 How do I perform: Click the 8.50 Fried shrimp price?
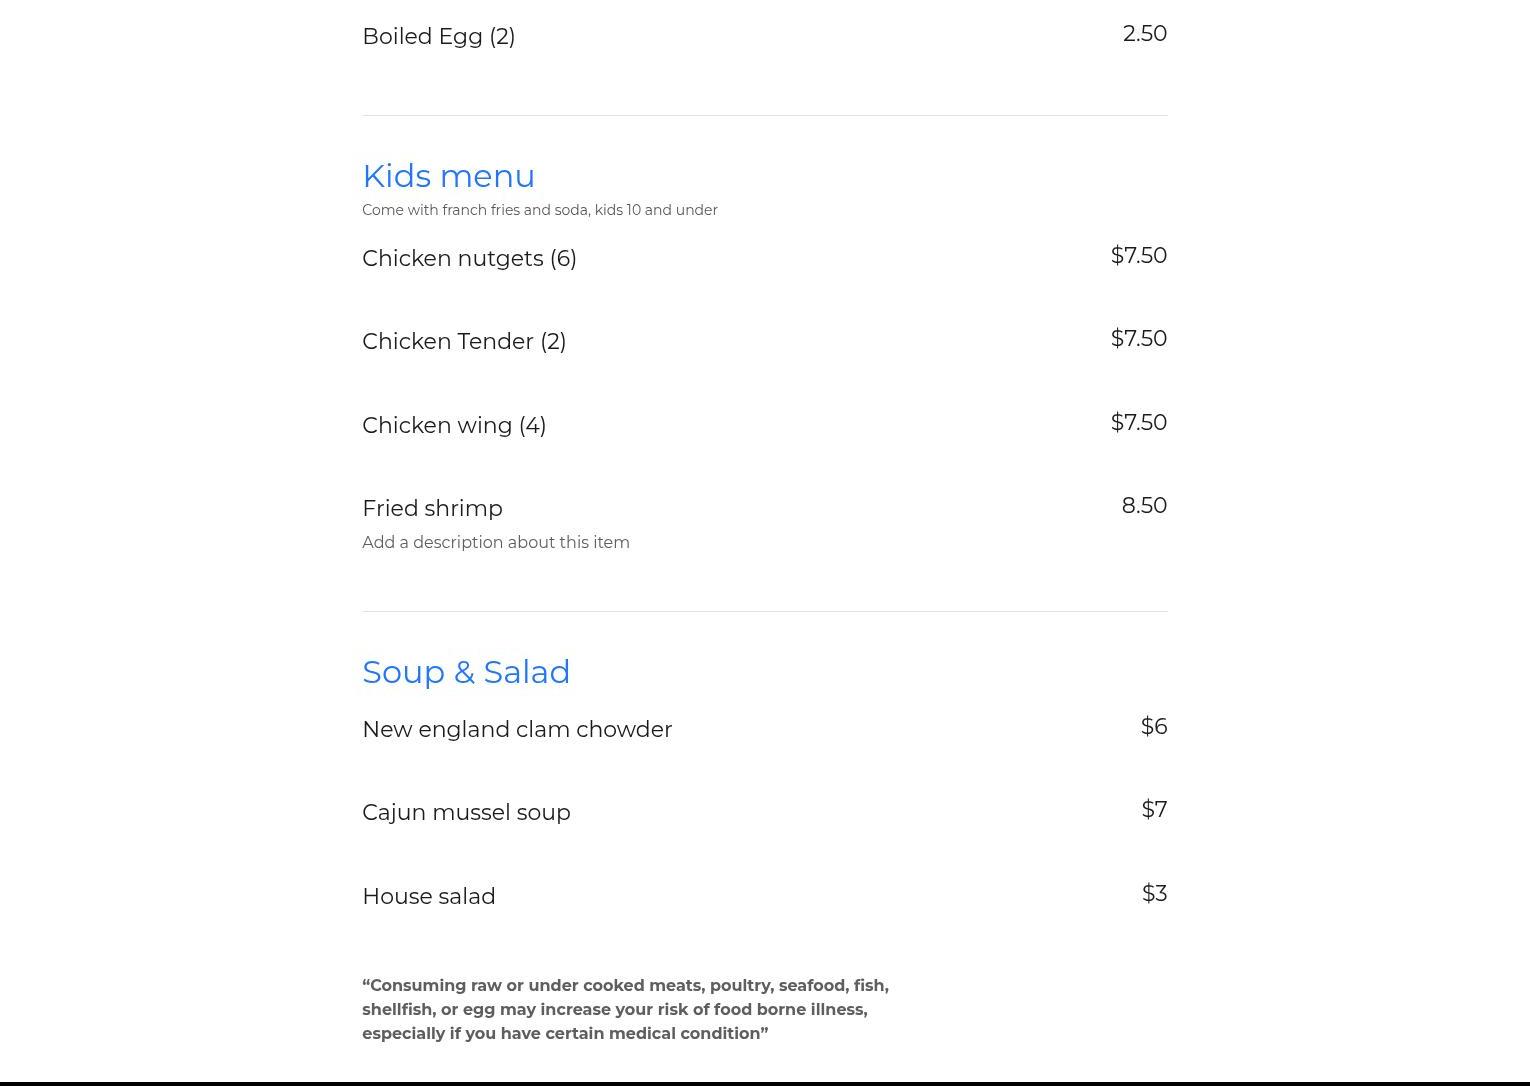[x=1144, y=506]
